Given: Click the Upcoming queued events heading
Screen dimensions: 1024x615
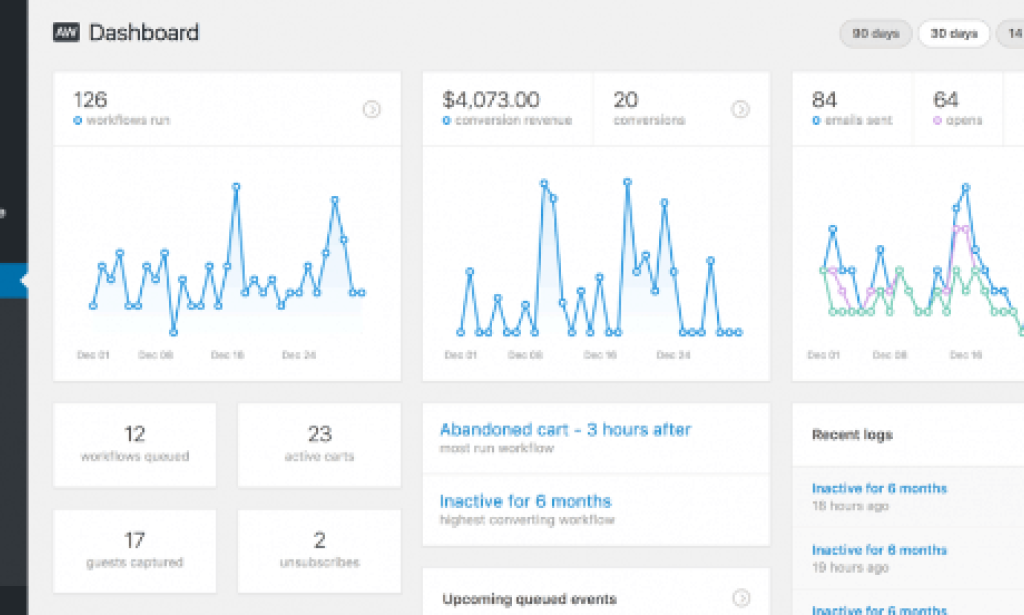Looking at the screenshot, I should [x=530, y=599].
